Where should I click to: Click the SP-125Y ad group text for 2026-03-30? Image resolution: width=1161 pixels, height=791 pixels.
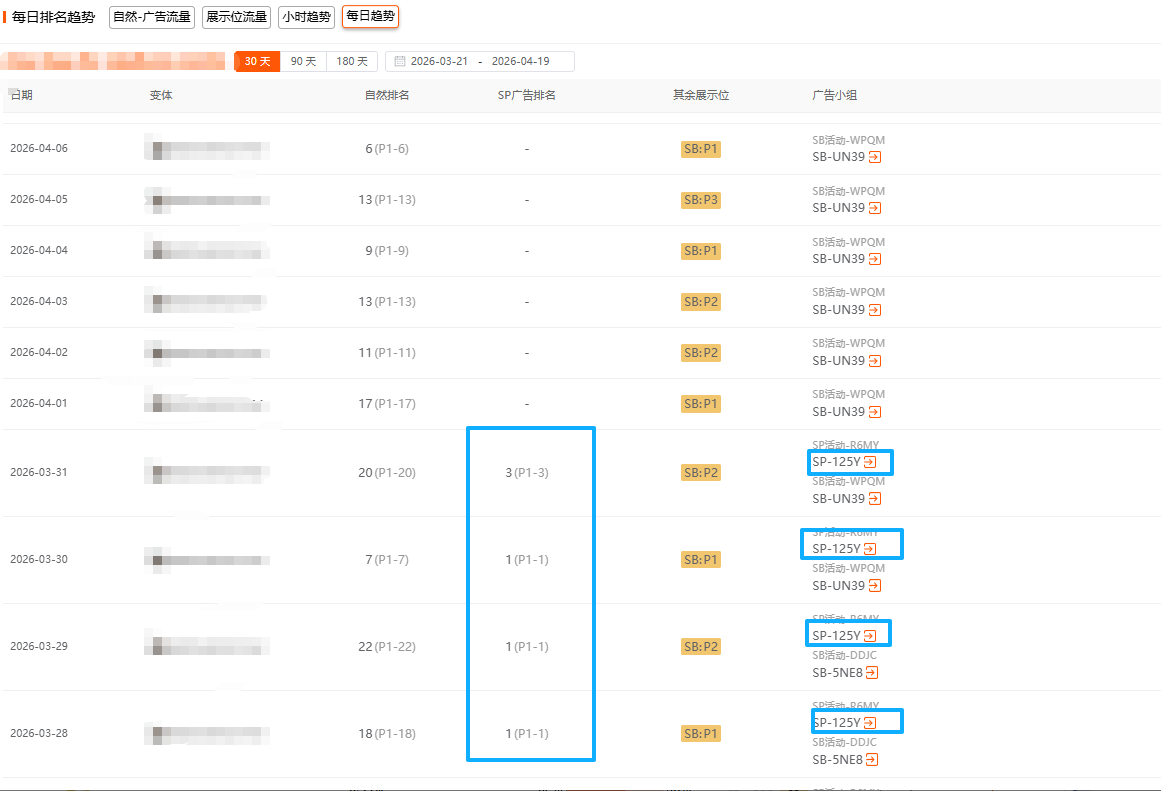pyautogui.click(x=836, y=549)
